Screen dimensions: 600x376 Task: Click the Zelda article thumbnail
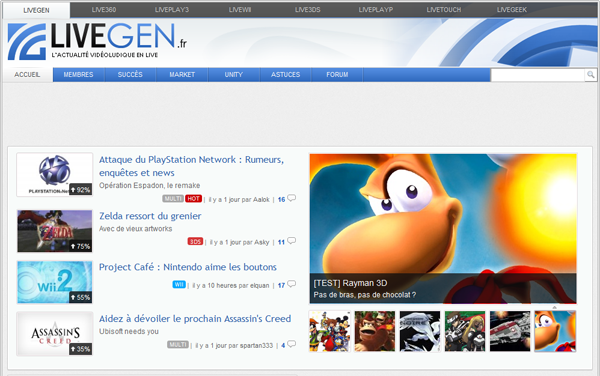click(x=55, y=231)
